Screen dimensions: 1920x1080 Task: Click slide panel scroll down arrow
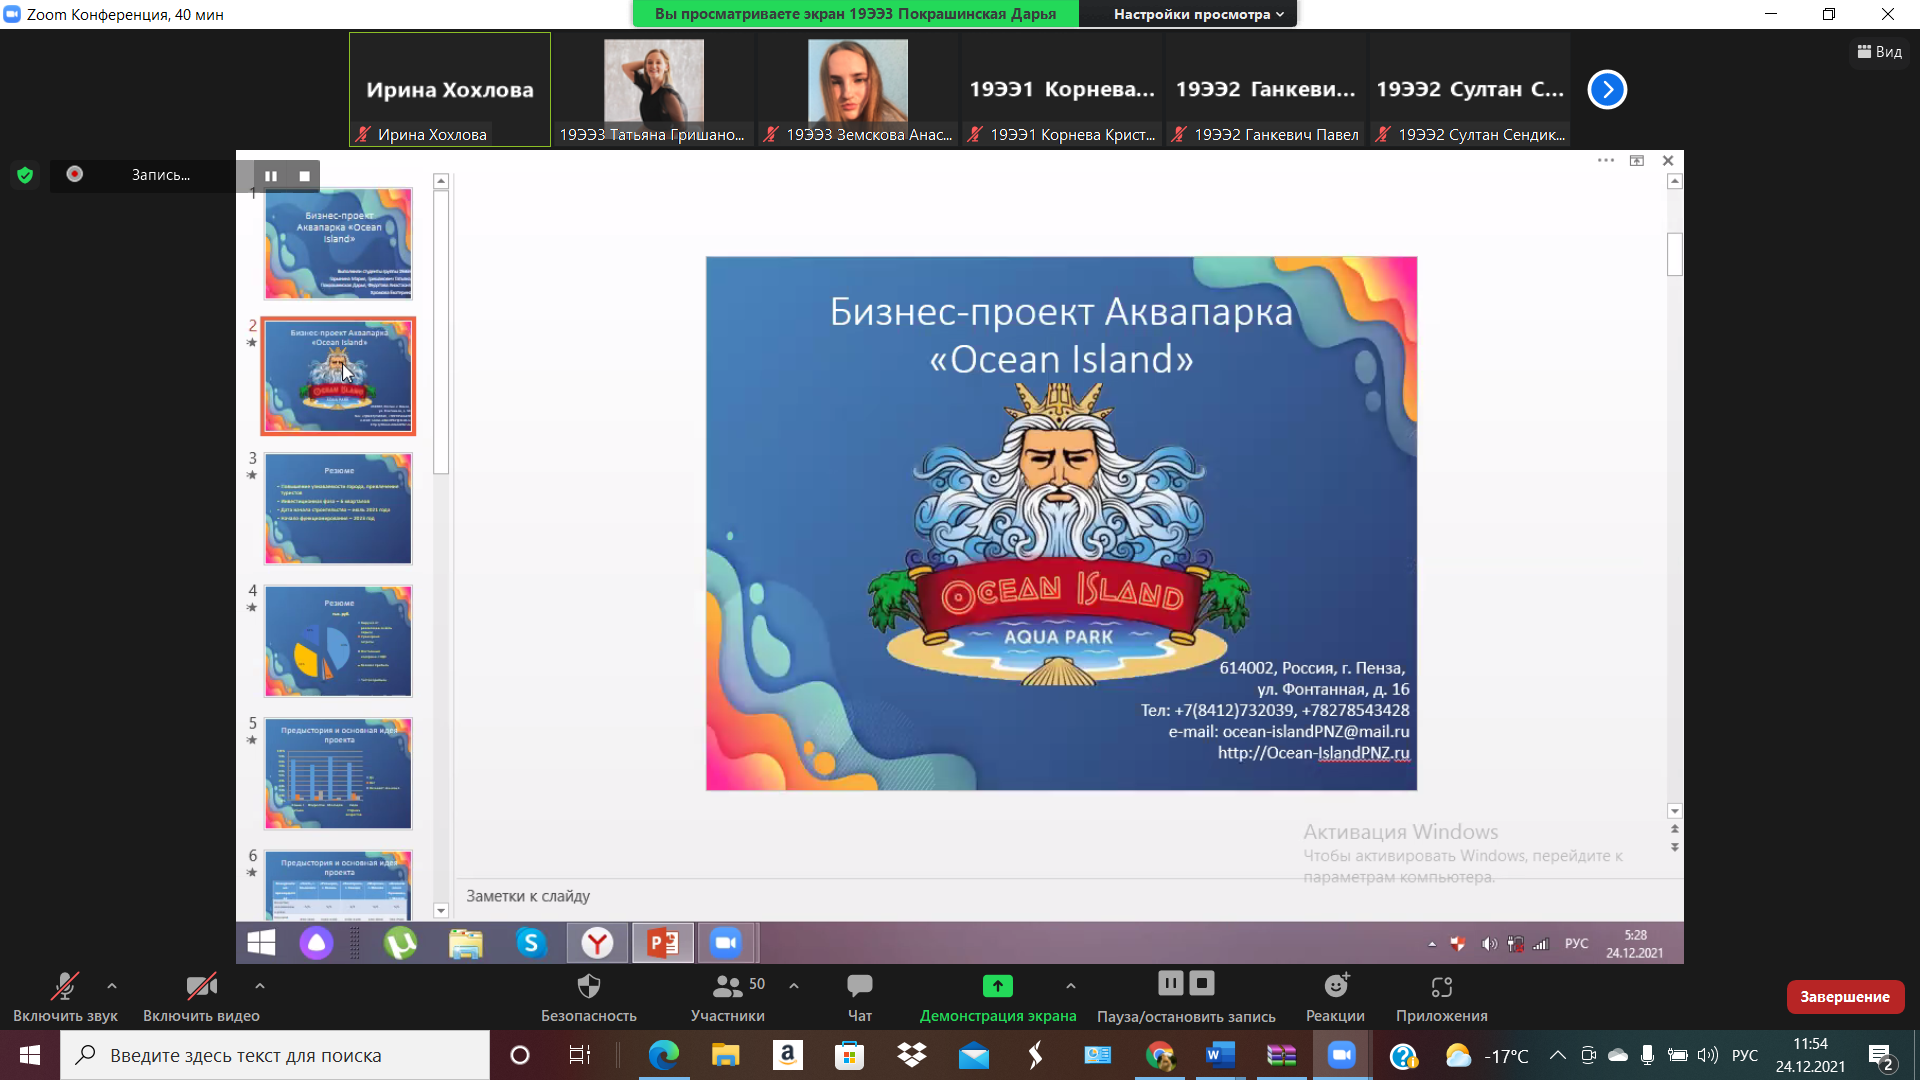441,911
